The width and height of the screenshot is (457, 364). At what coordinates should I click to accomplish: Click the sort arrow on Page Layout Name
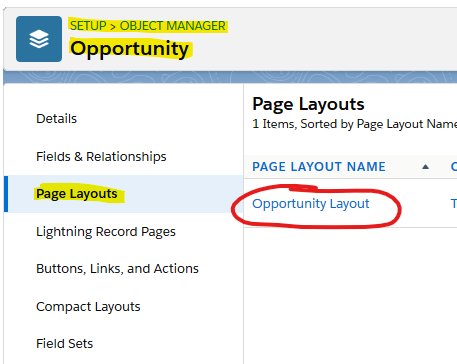click(x=425, y=167)
